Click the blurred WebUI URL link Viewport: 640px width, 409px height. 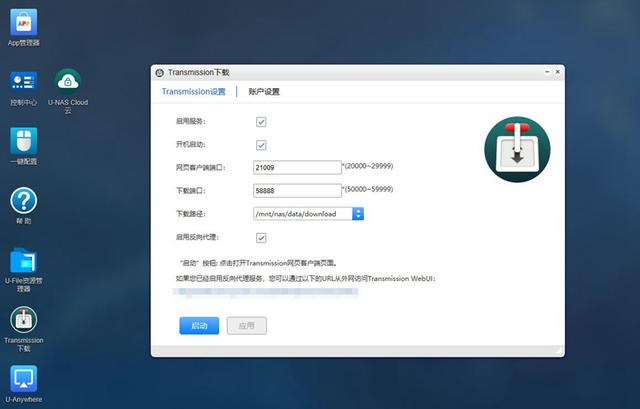pyautogui.click(x=265, y=292)
